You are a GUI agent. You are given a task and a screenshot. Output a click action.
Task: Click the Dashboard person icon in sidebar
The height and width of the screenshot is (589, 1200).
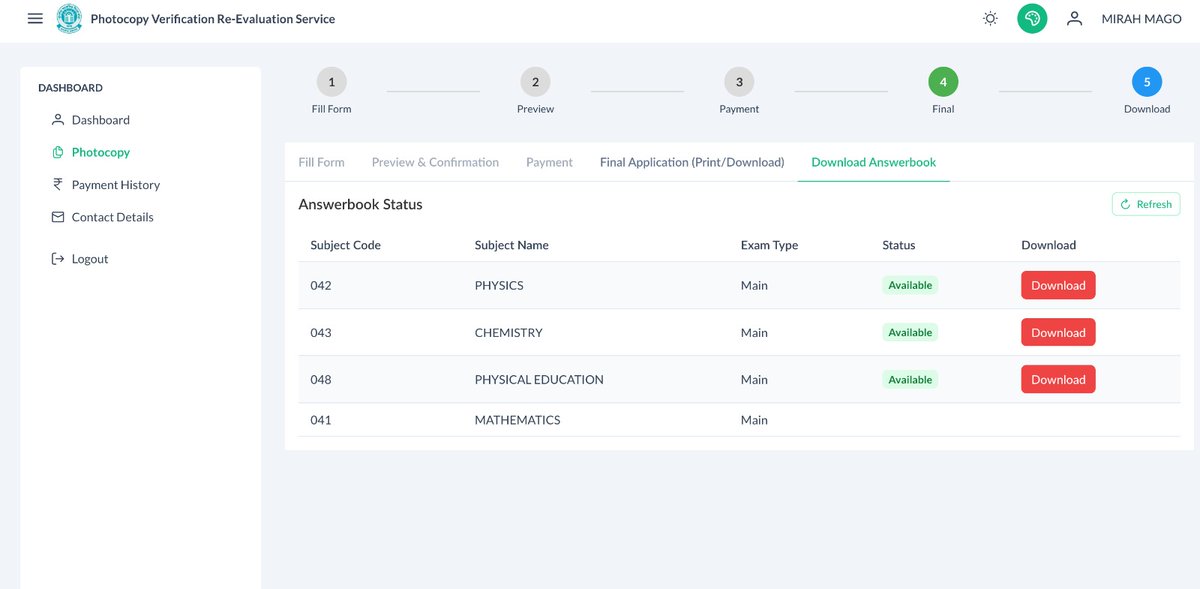[x=57, y=120]
